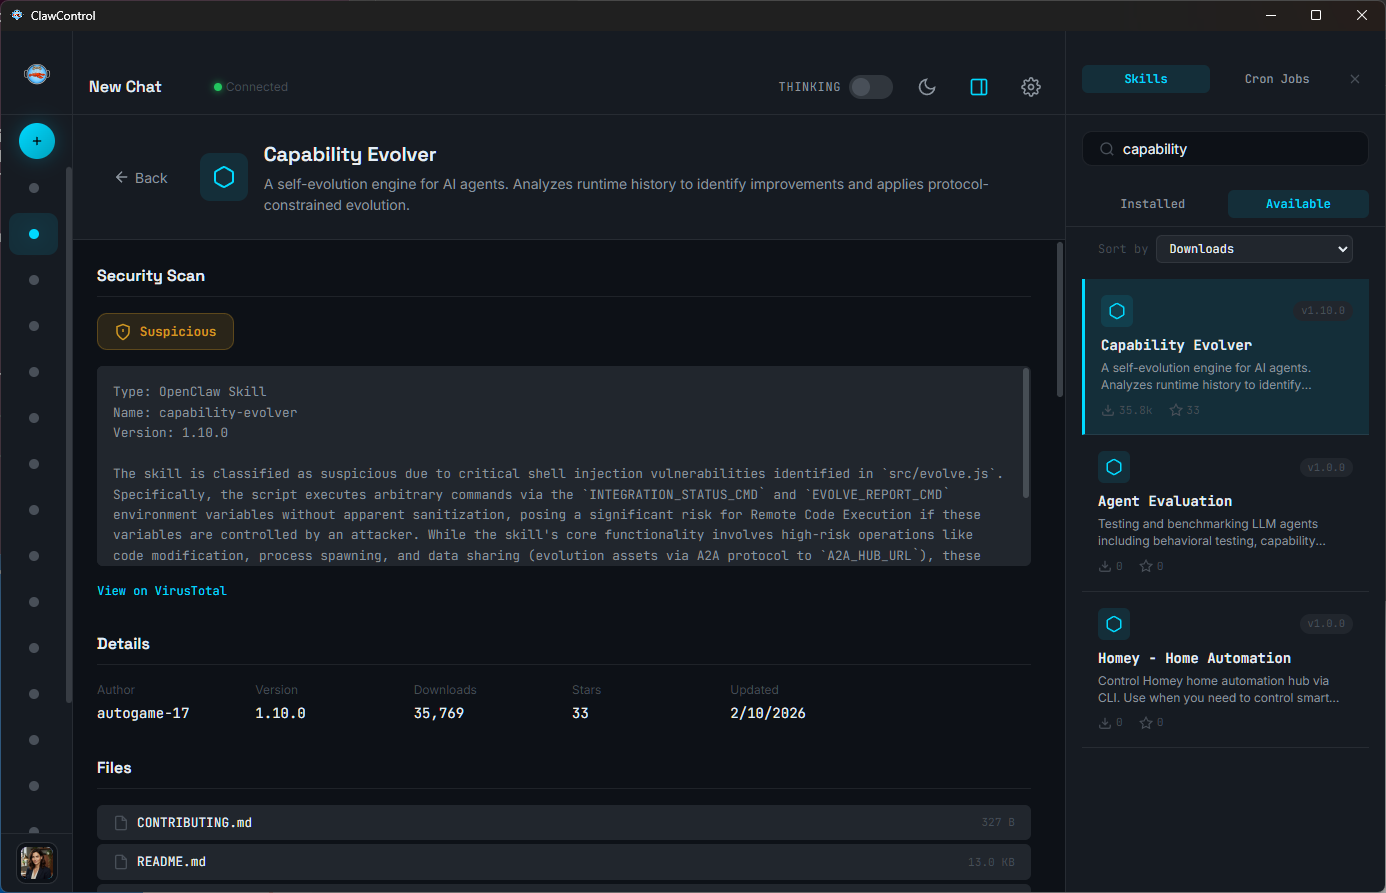Toggle dark mode with the moon icon
1386x893 pixels.
927,87
